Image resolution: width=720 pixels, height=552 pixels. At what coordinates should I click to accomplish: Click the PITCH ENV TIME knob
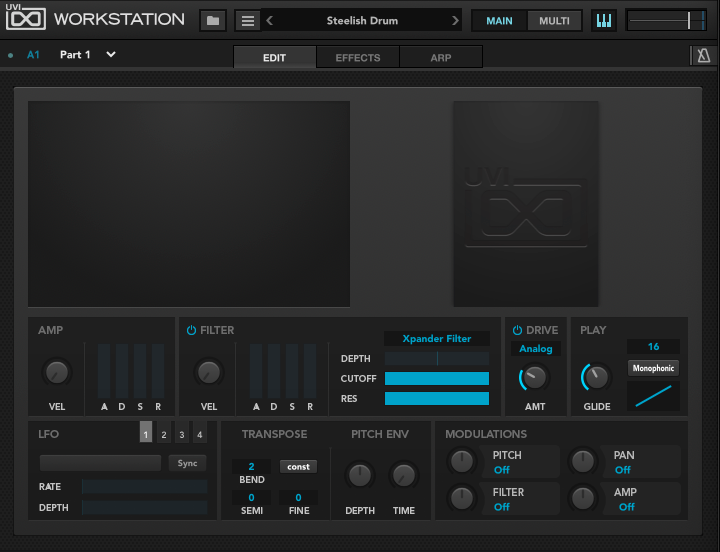coord(404,475)
